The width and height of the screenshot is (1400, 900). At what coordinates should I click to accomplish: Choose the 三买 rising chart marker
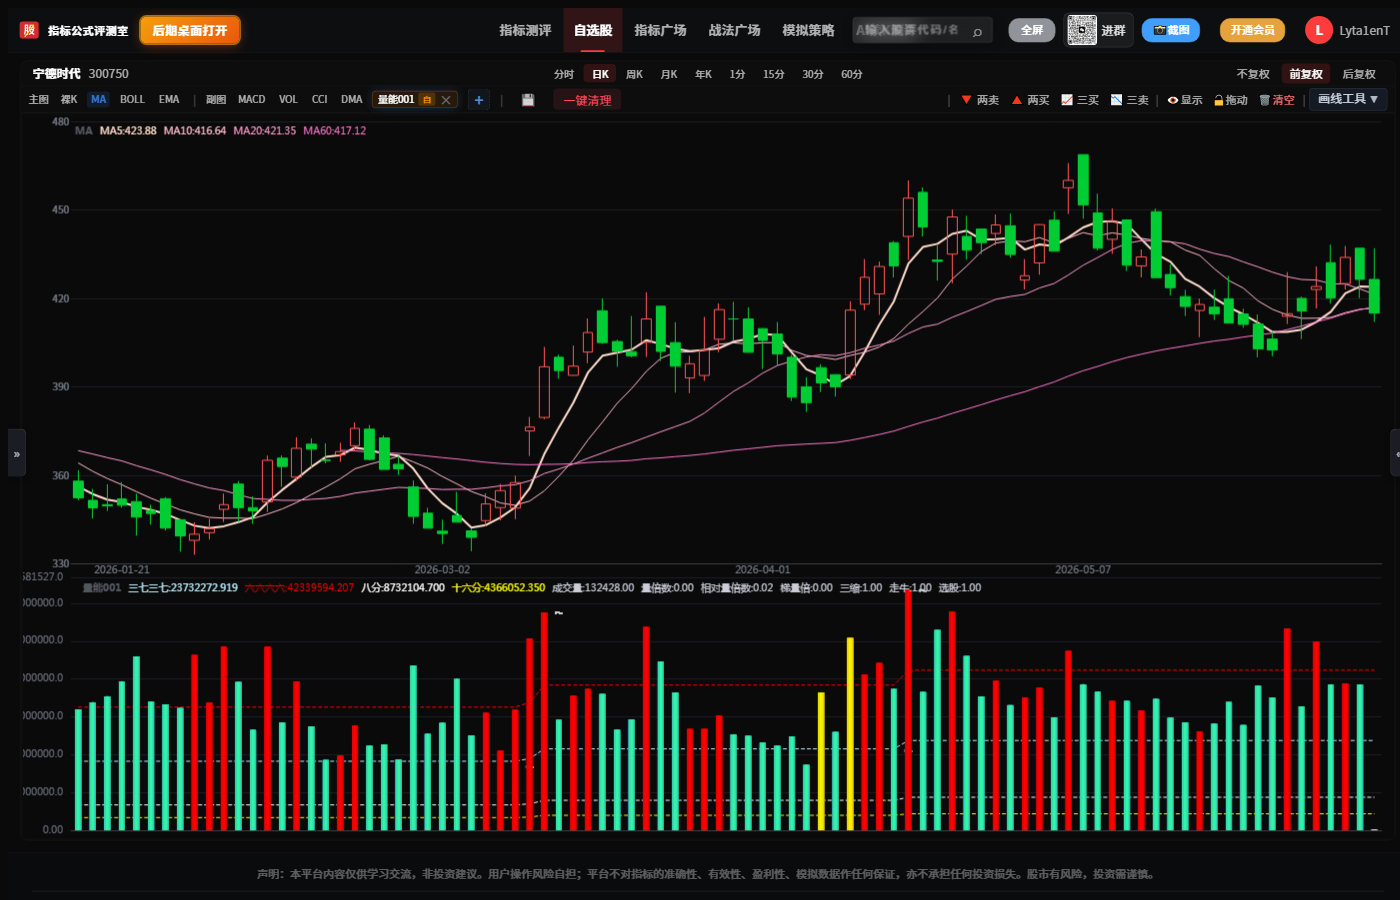click(1067, 100)
